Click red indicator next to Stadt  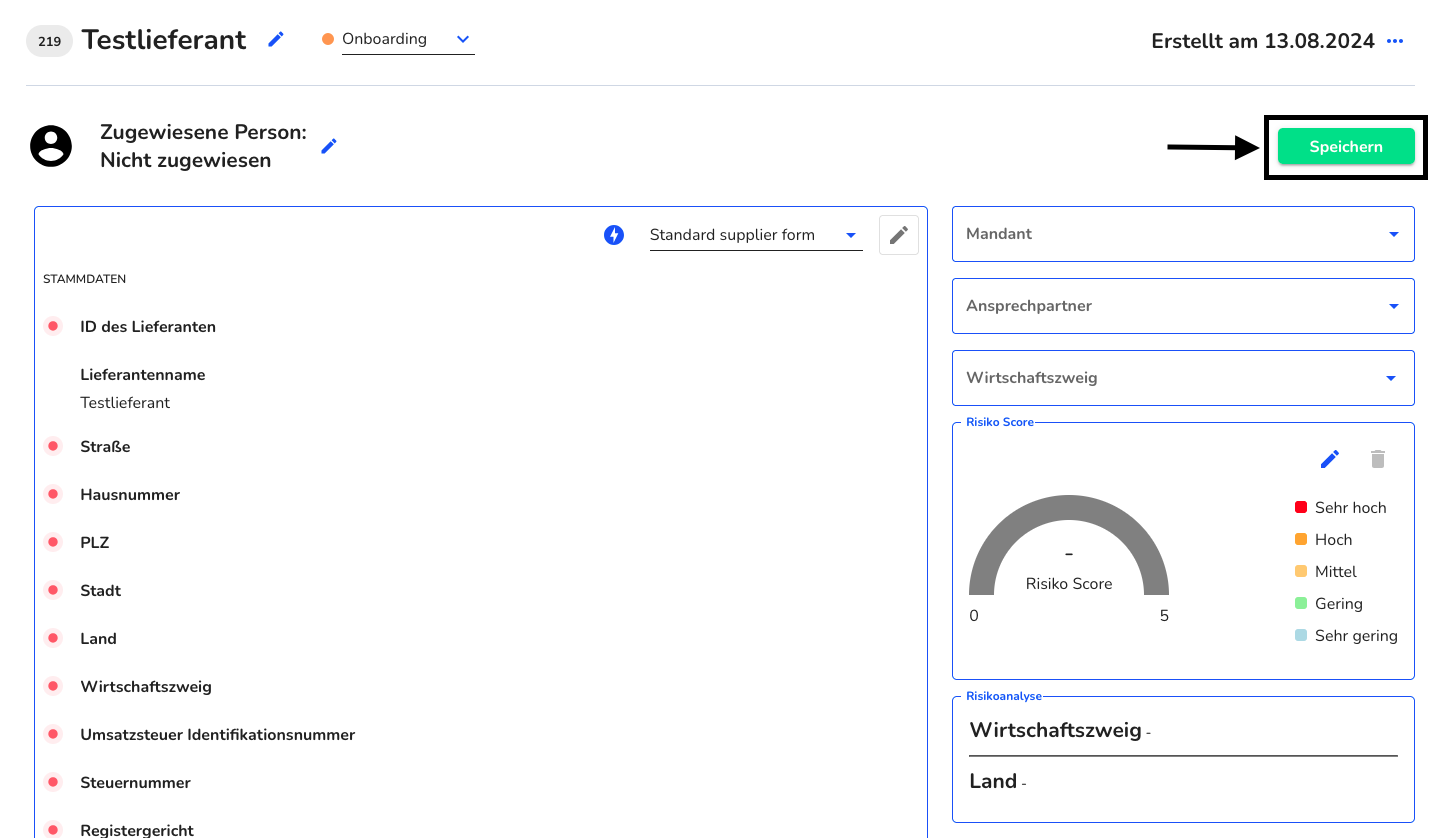tap(53, 590)
